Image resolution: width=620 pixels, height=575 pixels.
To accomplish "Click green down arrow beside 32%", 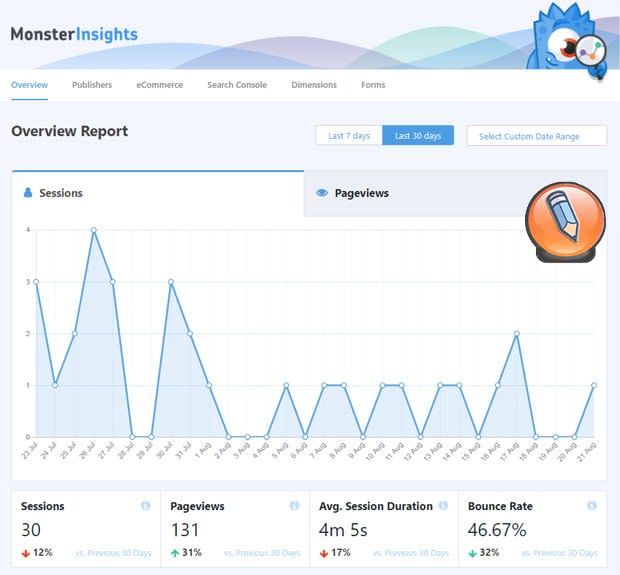I will 472,553.
